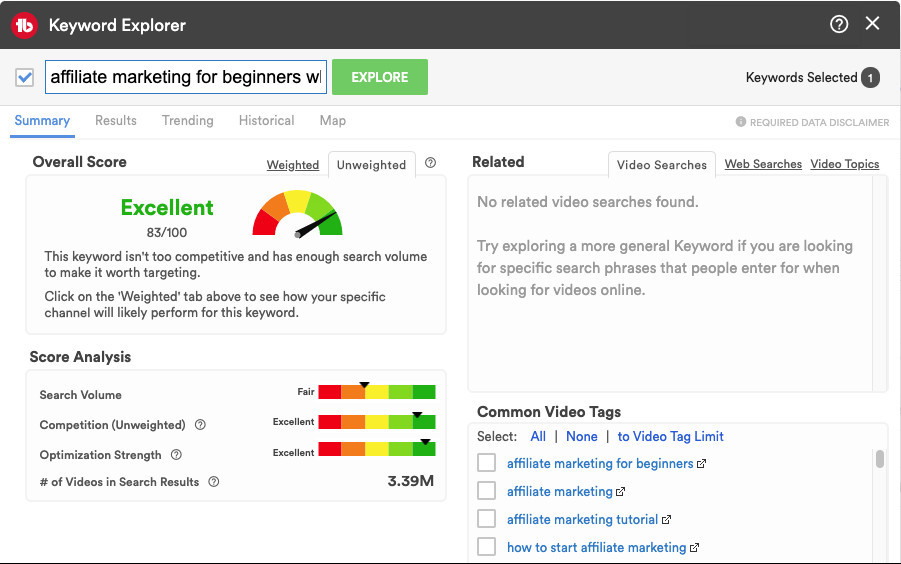The height and width of the screenshot is (564, 901).
Task: Click the Common Video Tags scrollbar
Action: tap(880, 459)
